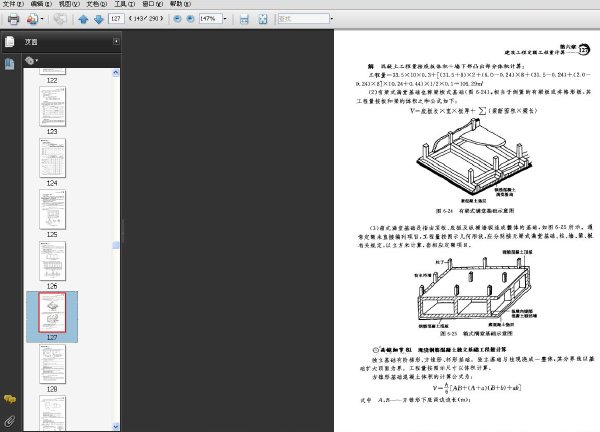Screen dimensions: 600x432
Task: Go to the previous page with the up arrow
Action: click(83, 19)
